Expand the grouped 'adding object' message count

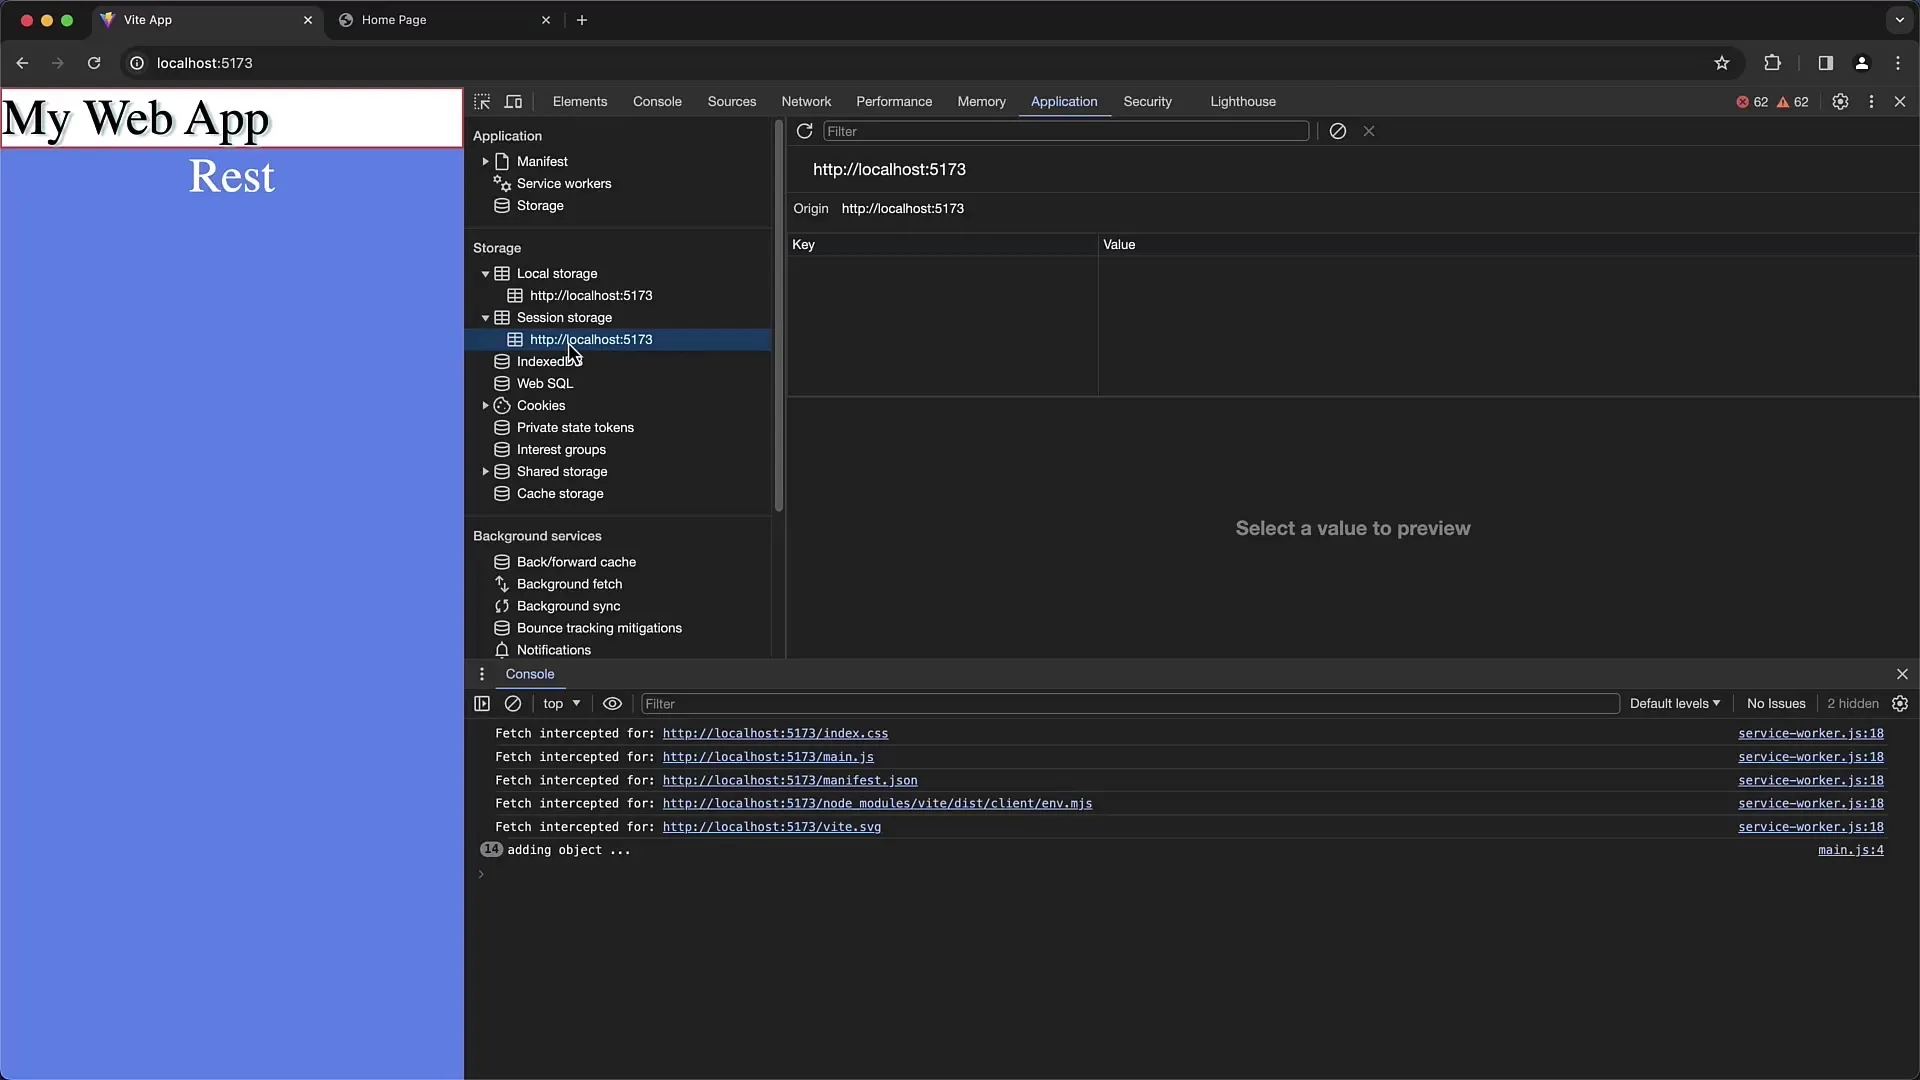[x=491, y=850]
